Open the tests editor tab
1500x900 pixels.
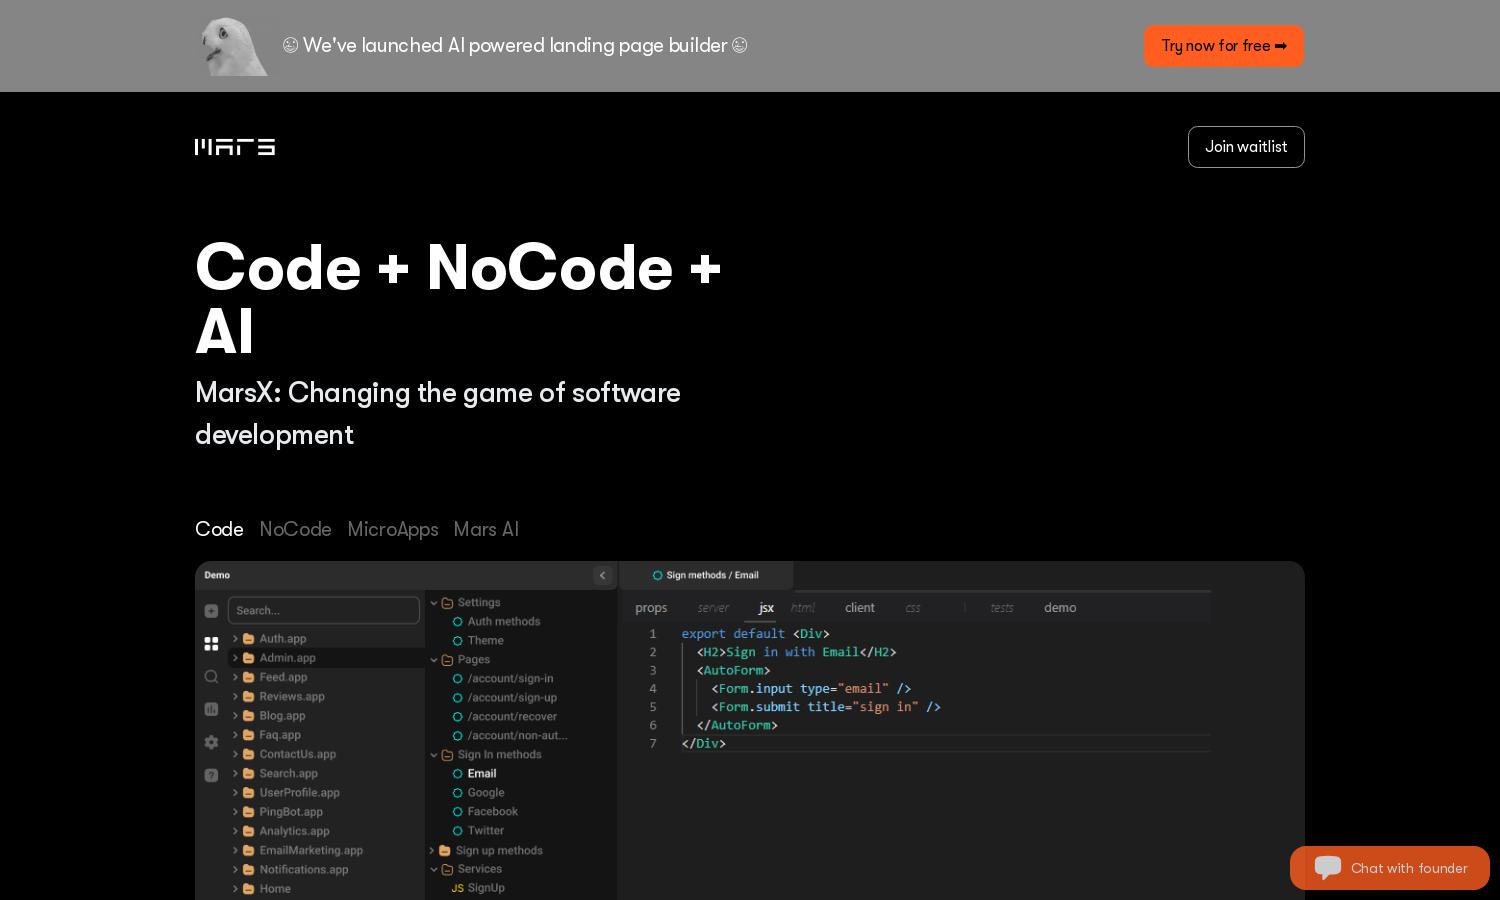[x=1002, y=608]
